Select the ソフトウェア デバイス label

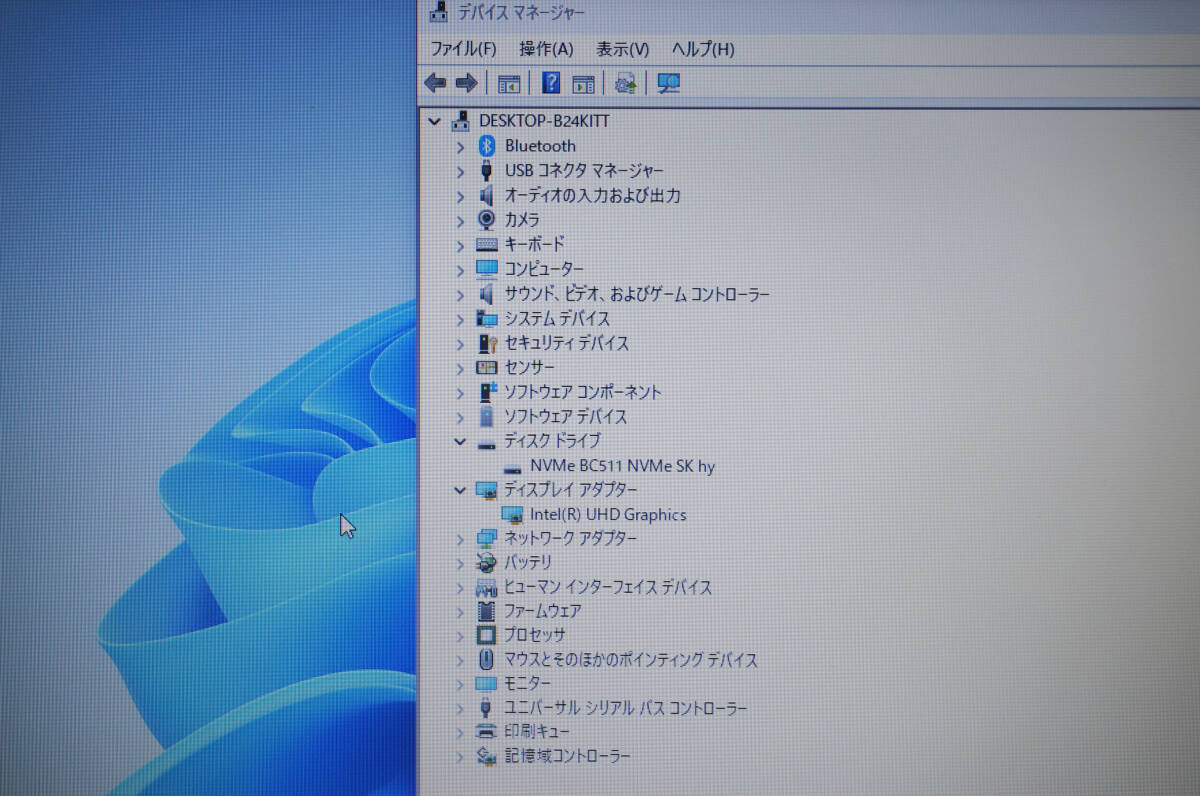tap(566, 417)
